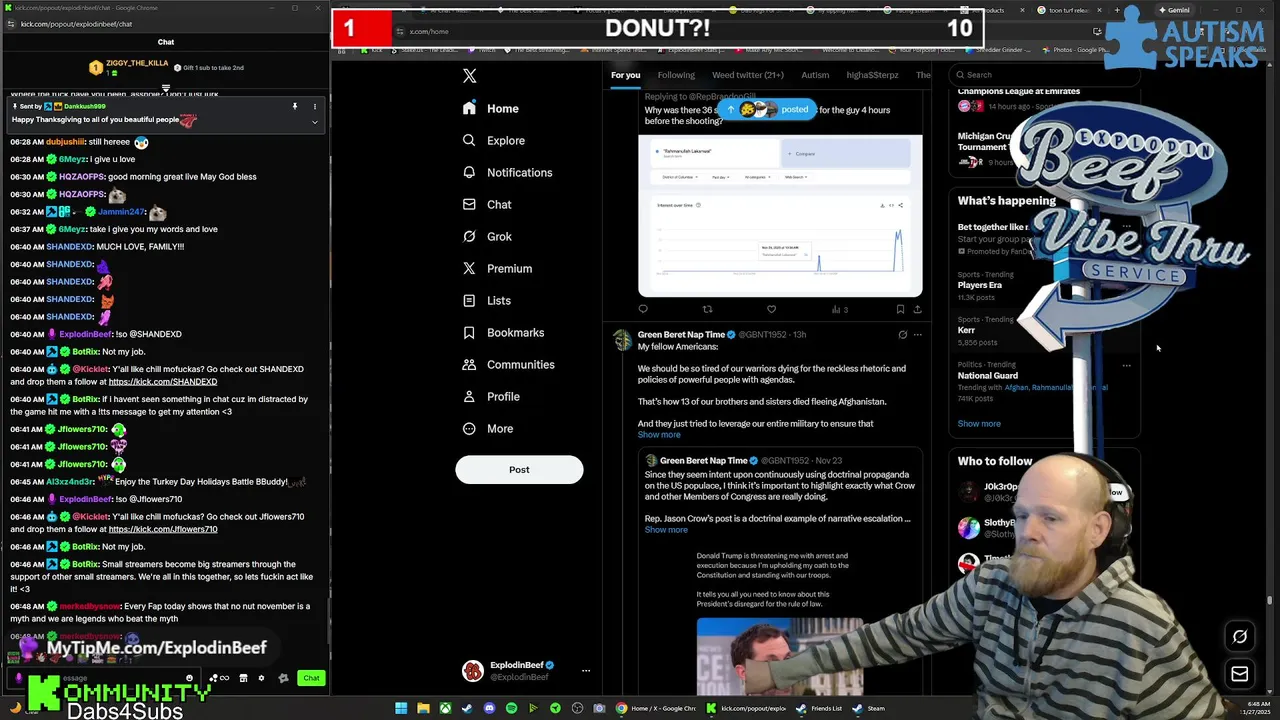
Task: Open the kick.com/Jflowers710 link in chat
Action: 163,530
